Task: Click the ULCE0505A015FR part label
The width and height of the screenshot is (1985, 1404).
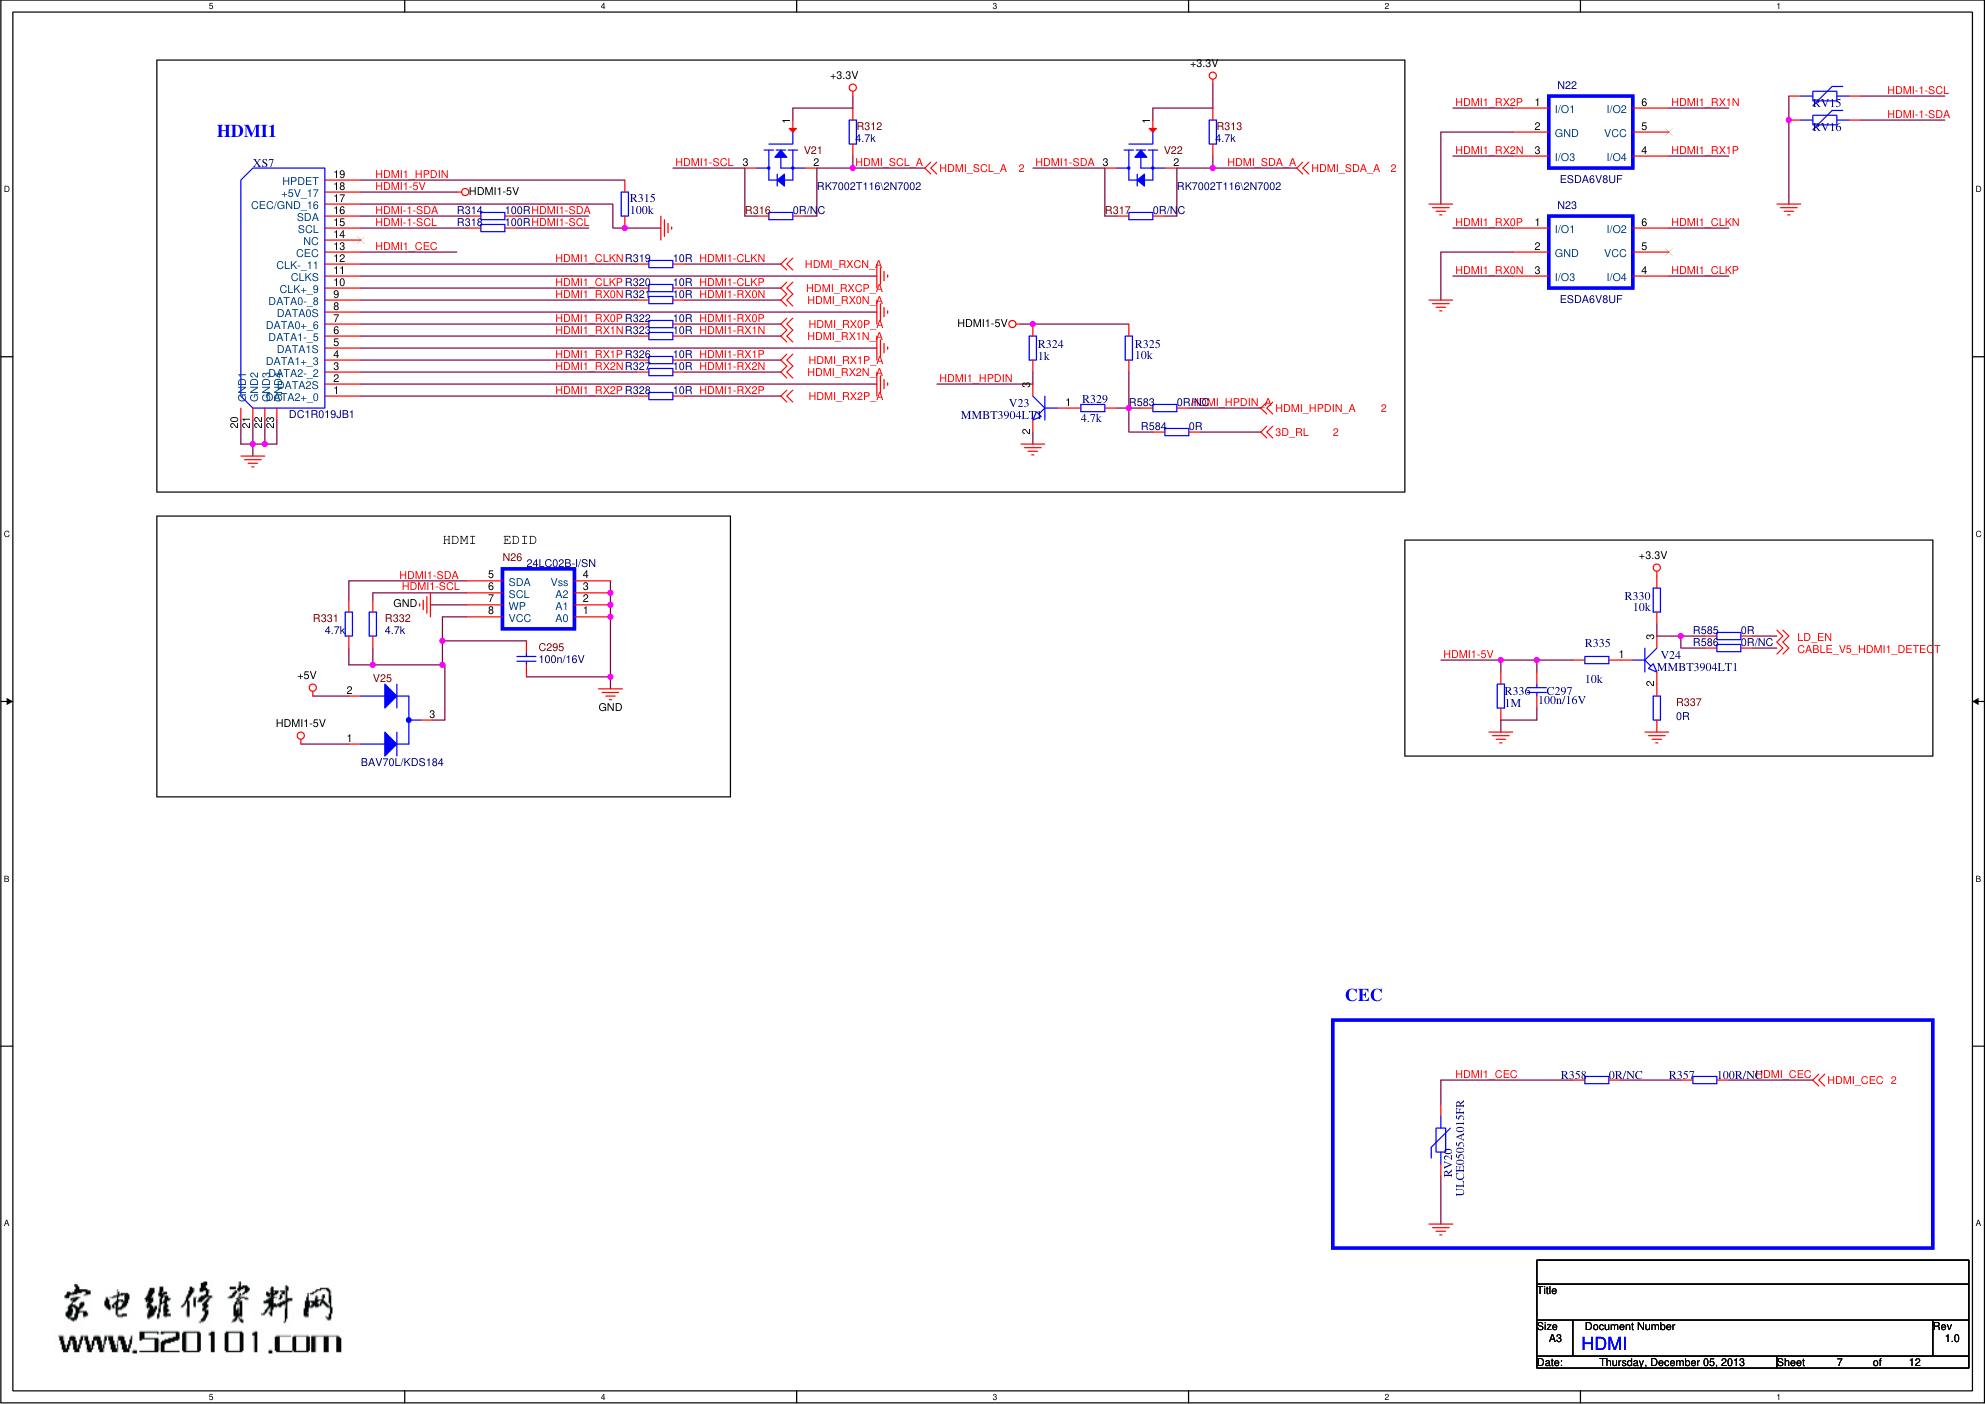Action: click(1460, 1148)
